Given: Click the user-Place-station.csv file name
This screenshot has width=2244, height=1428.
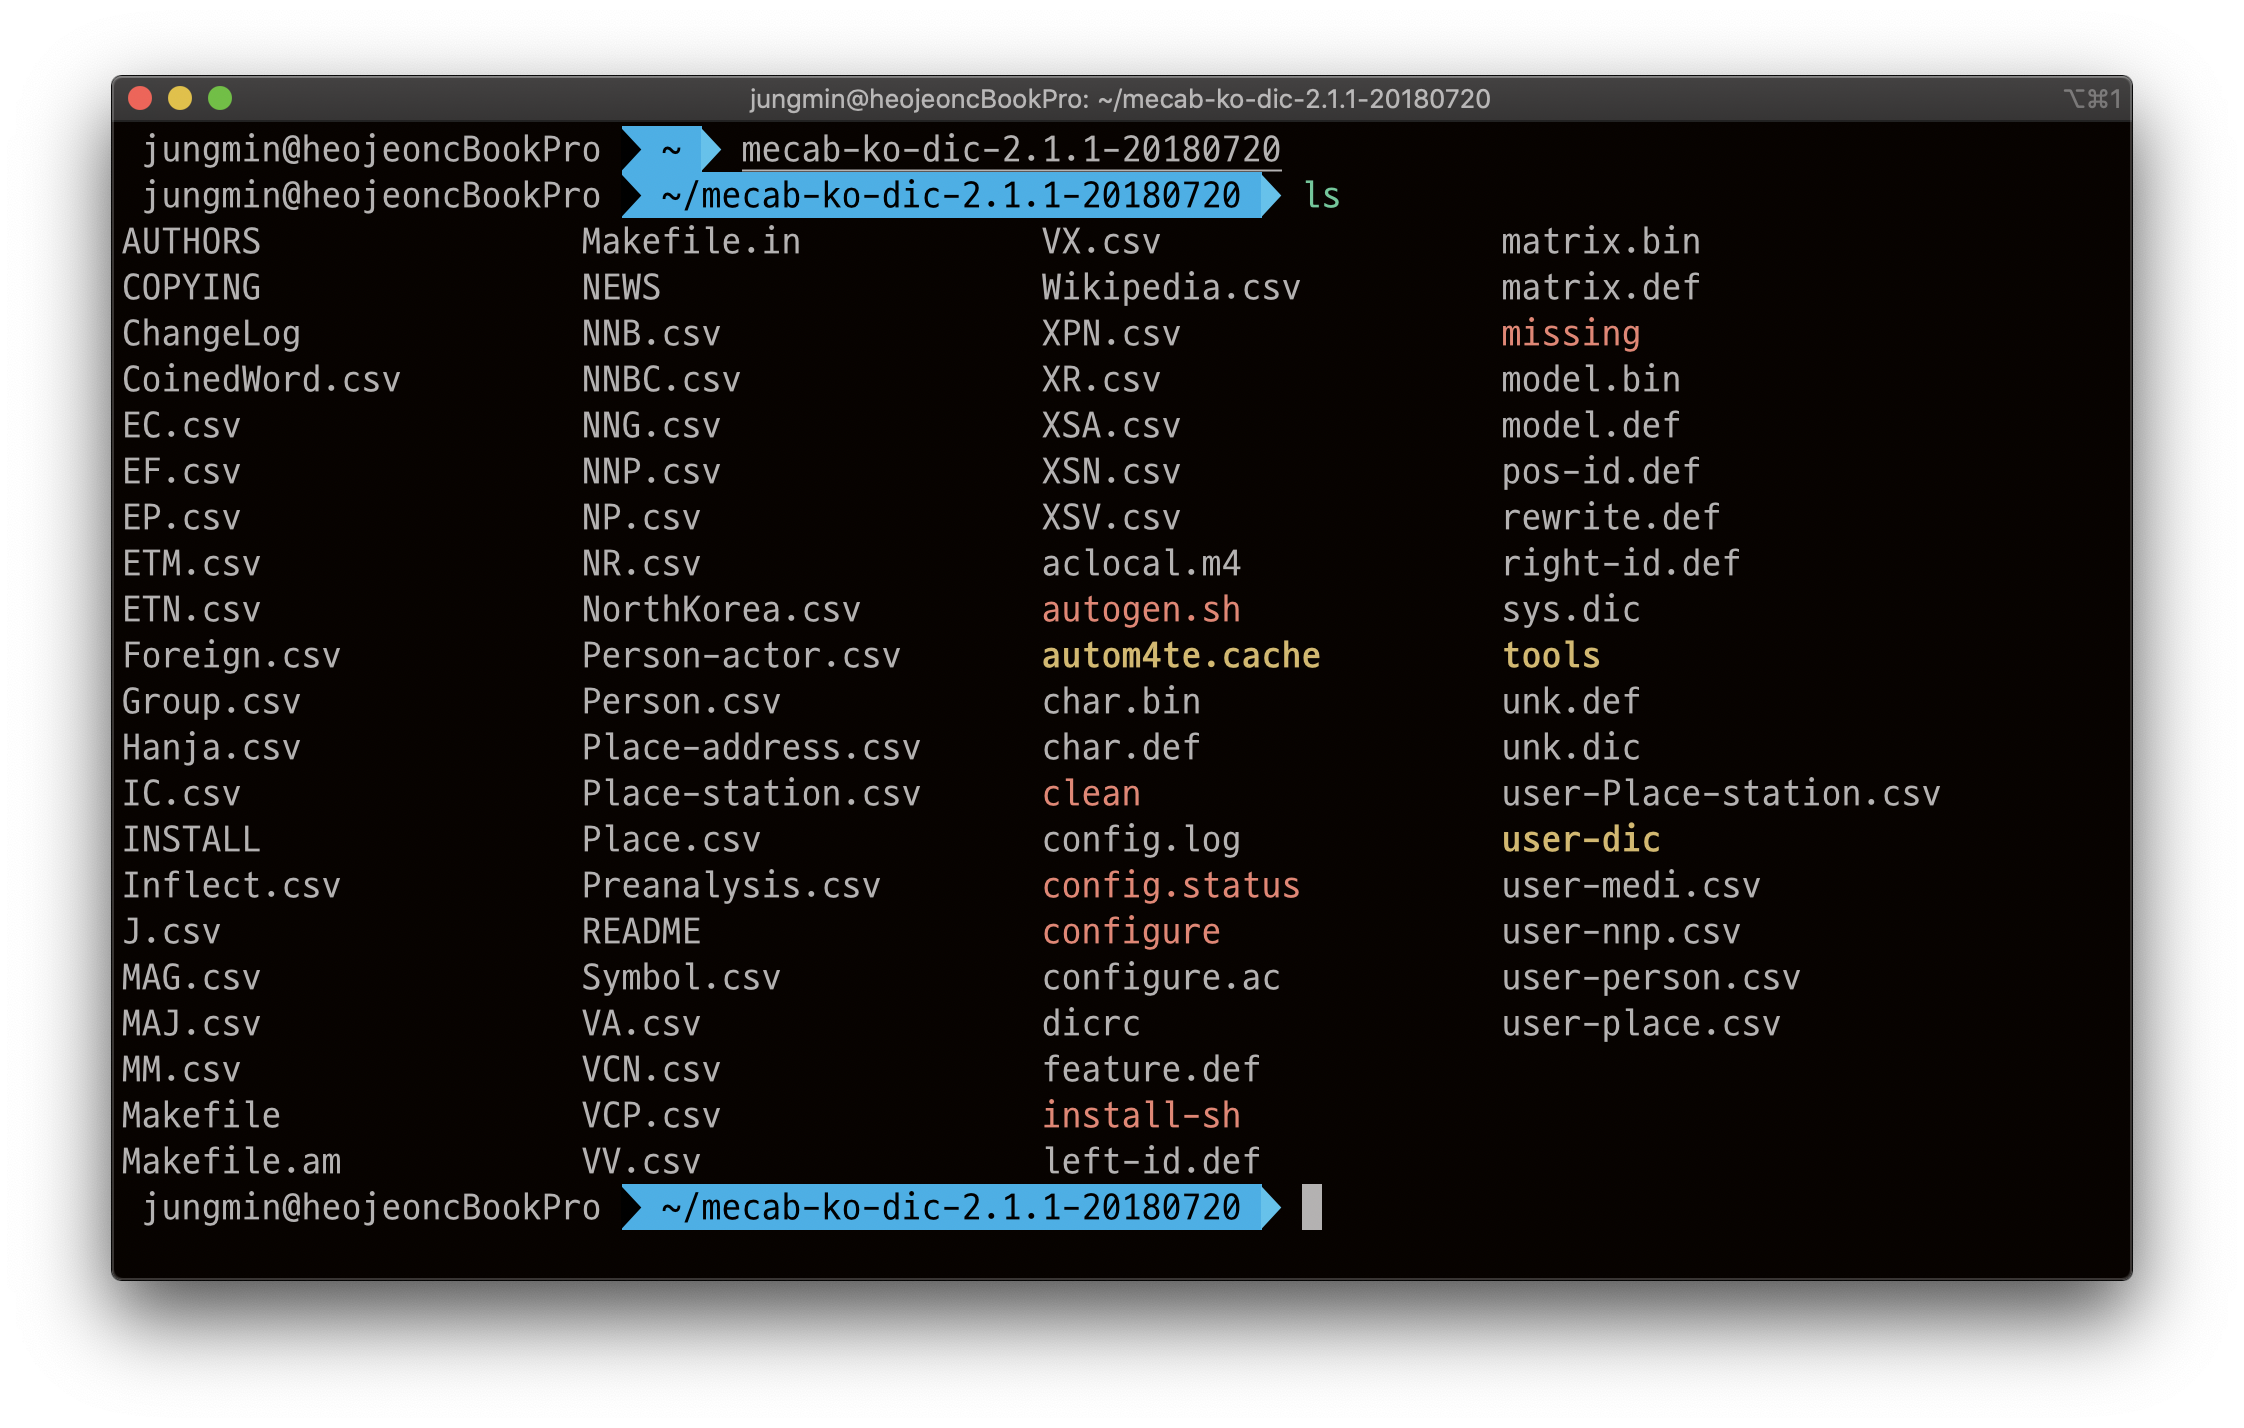Looking at the screenshot, I should pos(1720,794).
